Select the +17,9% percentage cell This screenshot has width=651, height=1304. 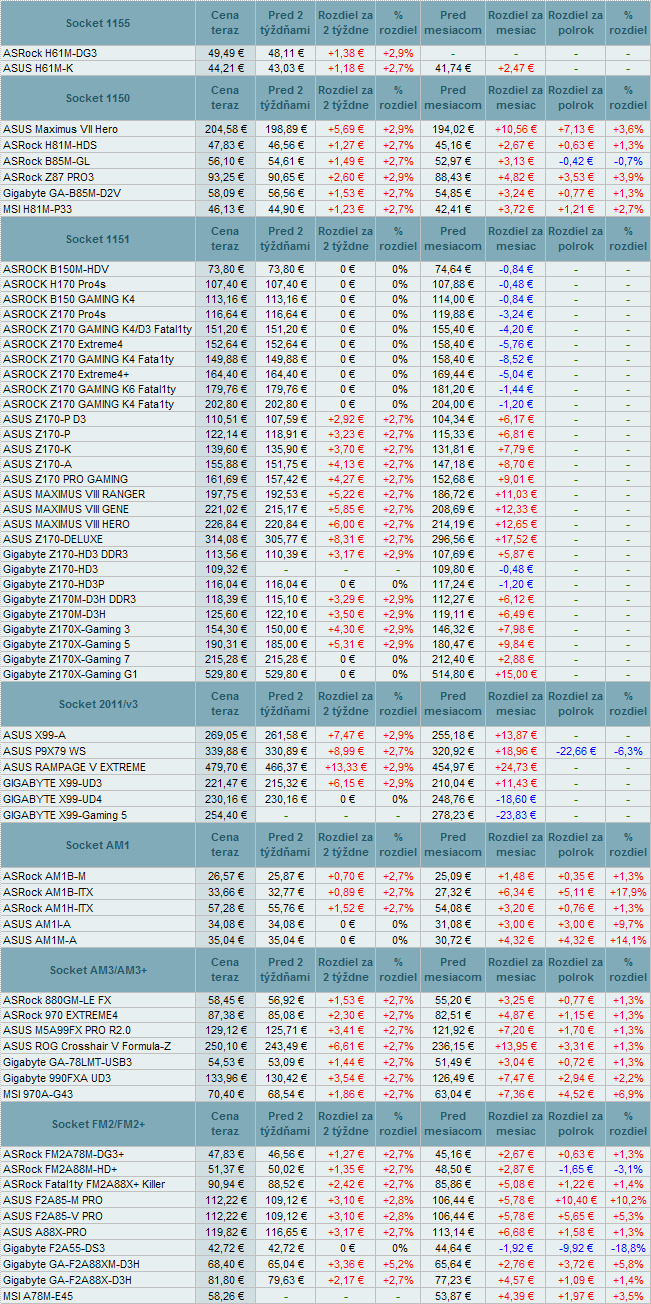point(628,892)
